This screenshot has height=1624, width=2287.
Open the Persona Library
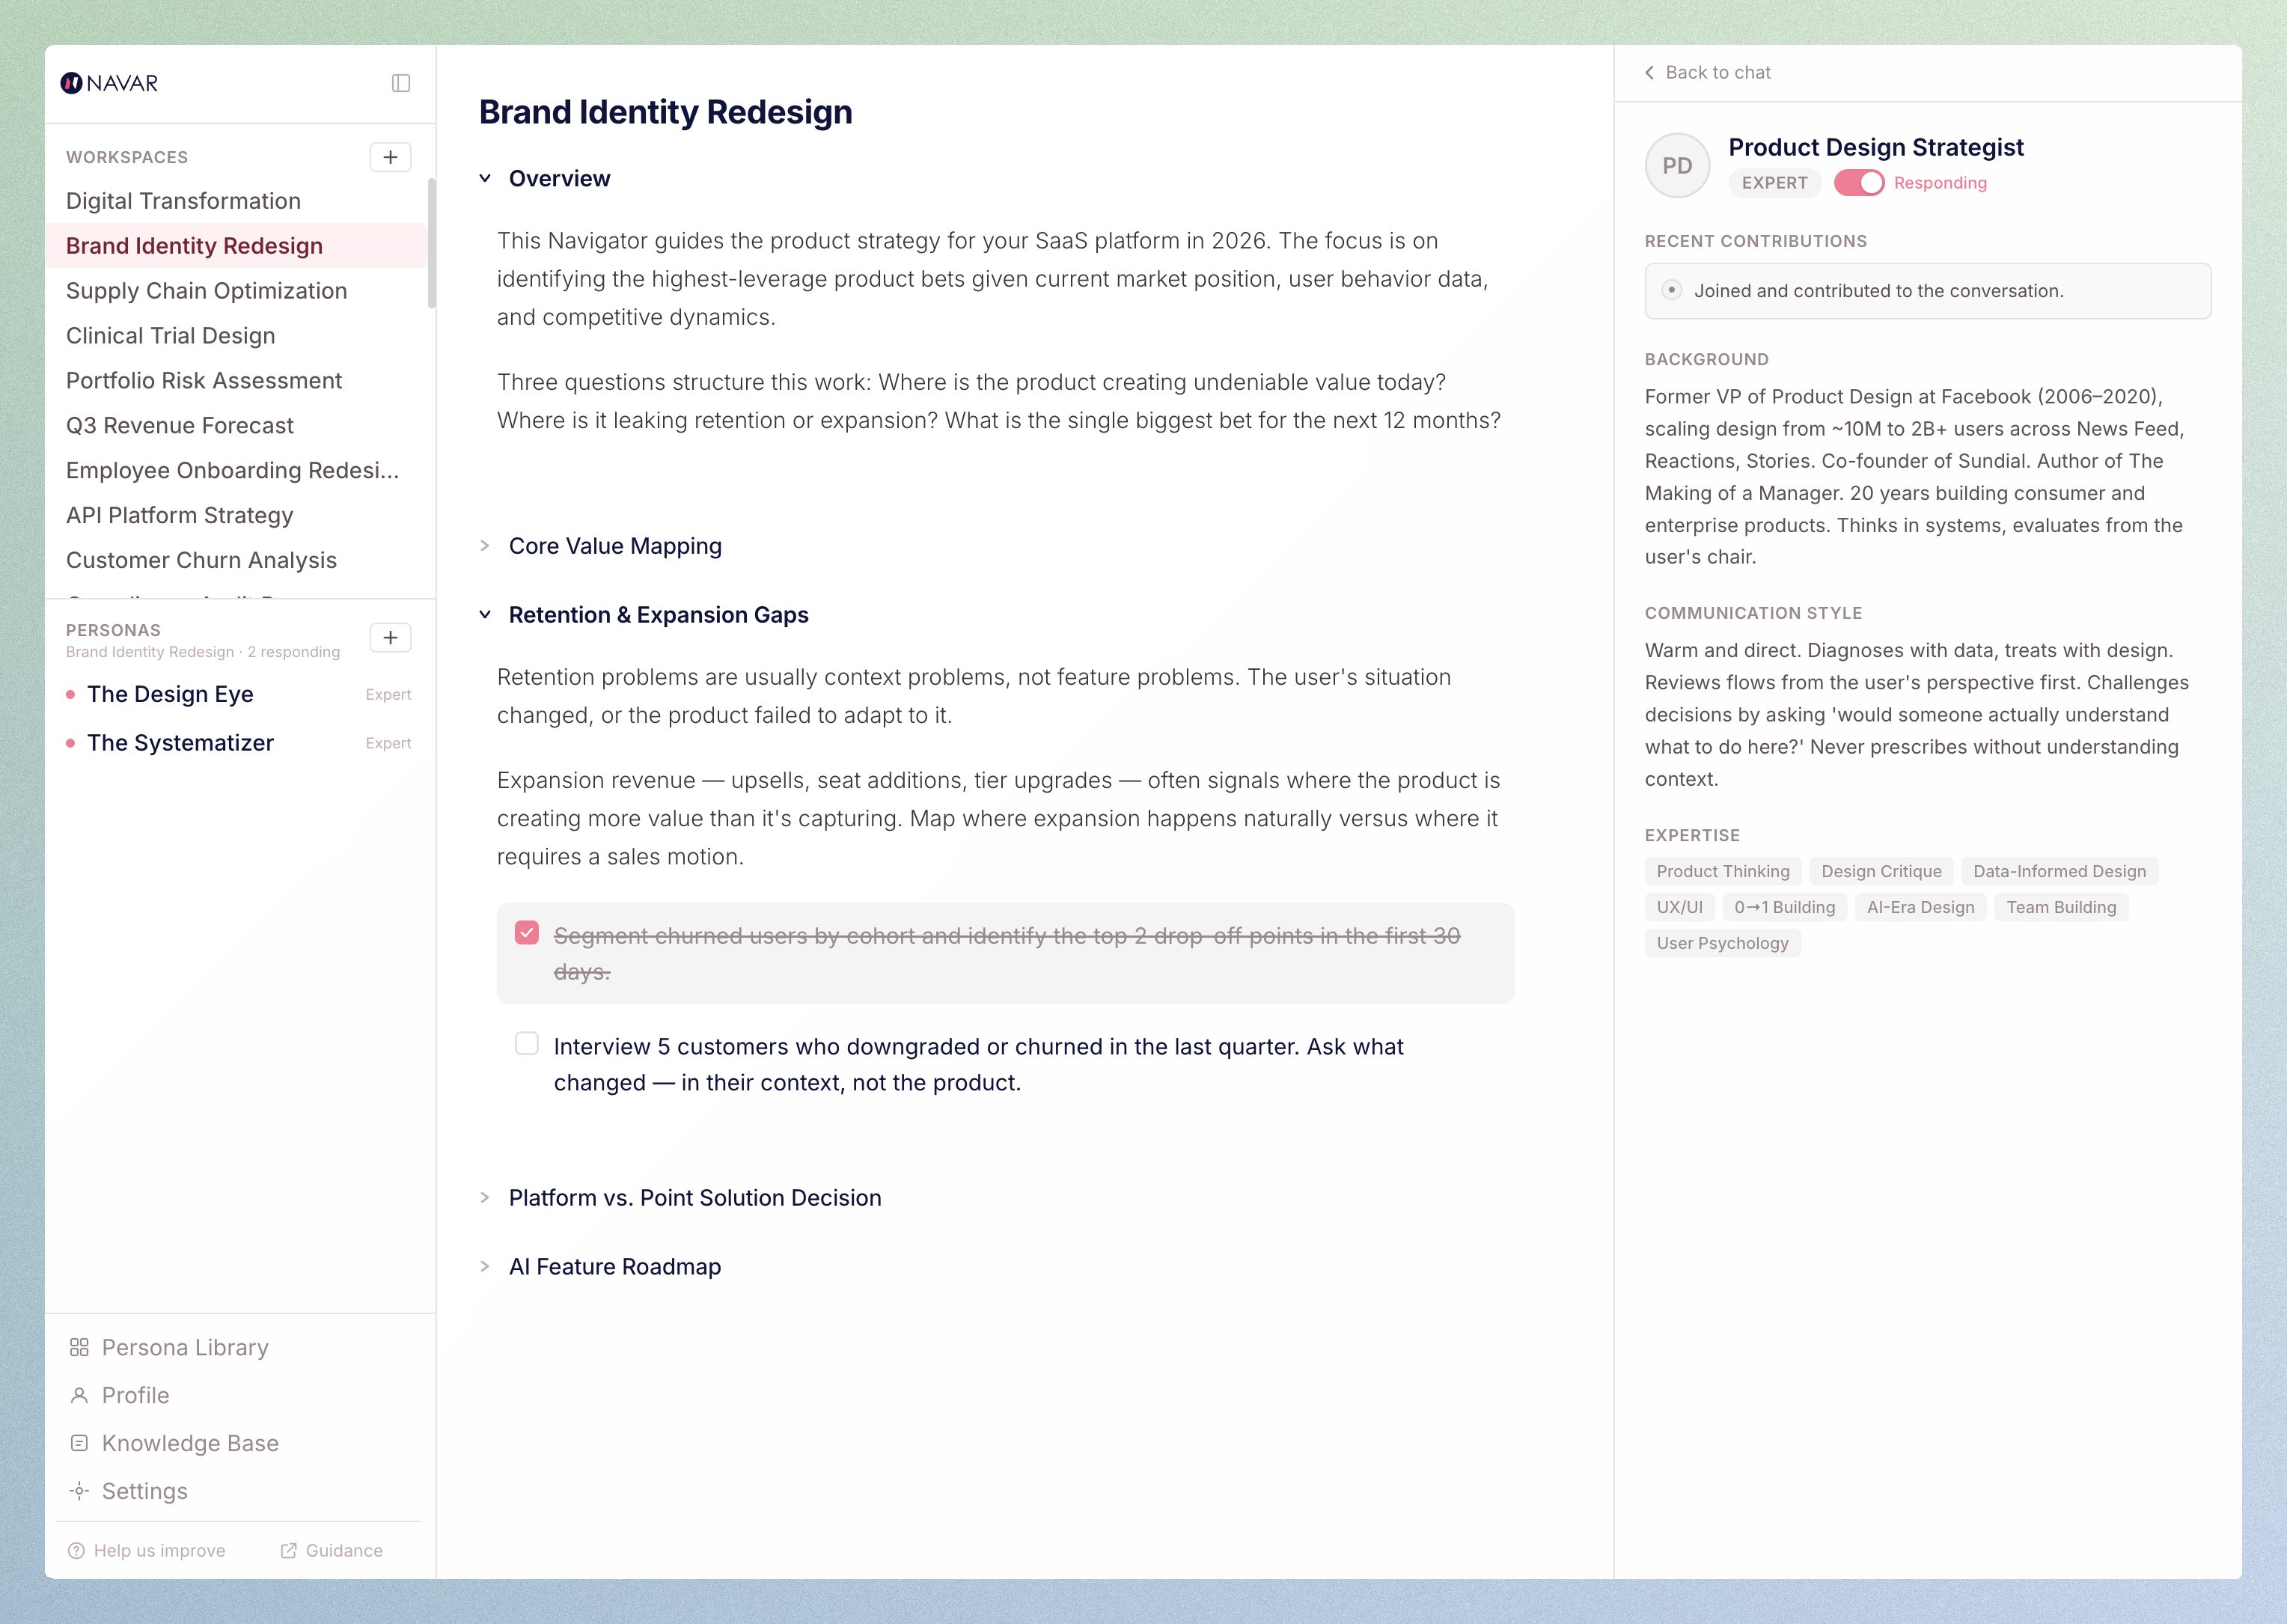183,1347
